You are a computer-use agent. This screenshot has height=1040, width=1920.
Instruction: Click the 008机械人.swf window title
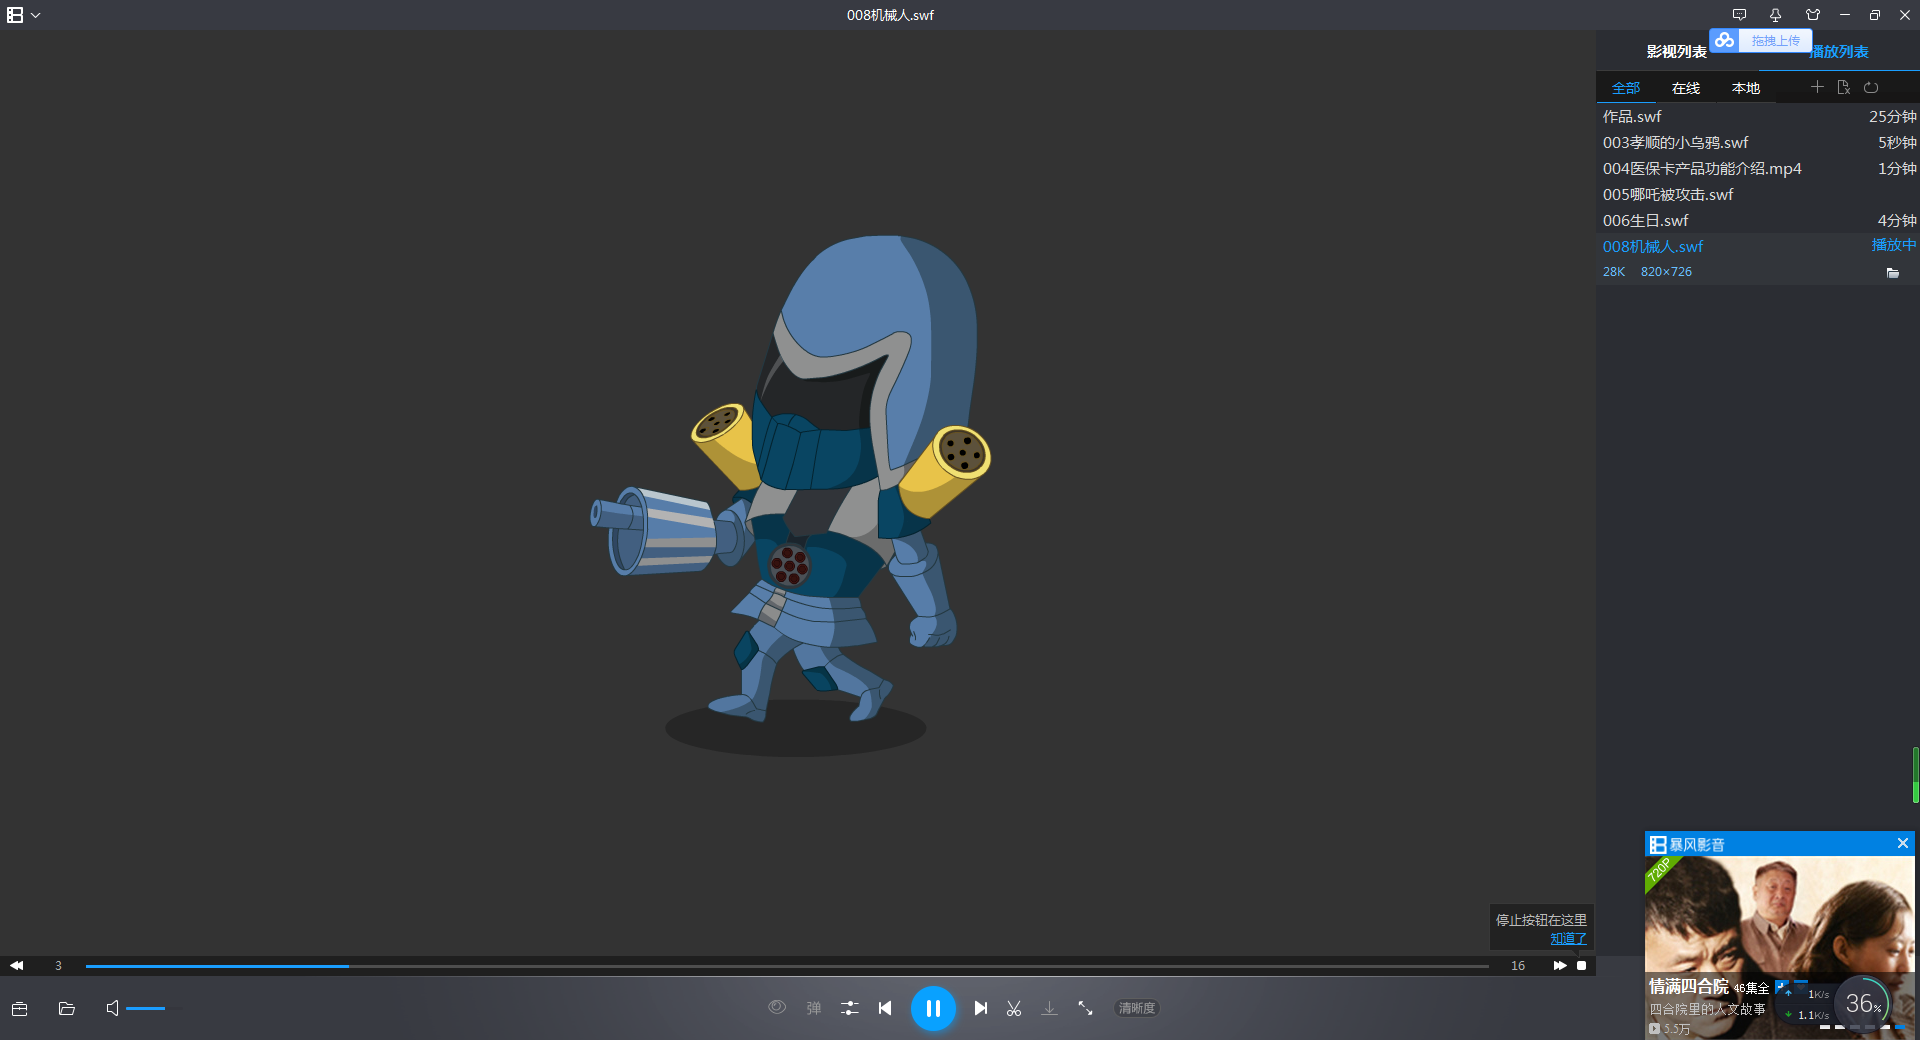pyautogui.click(x=890, y=15)
